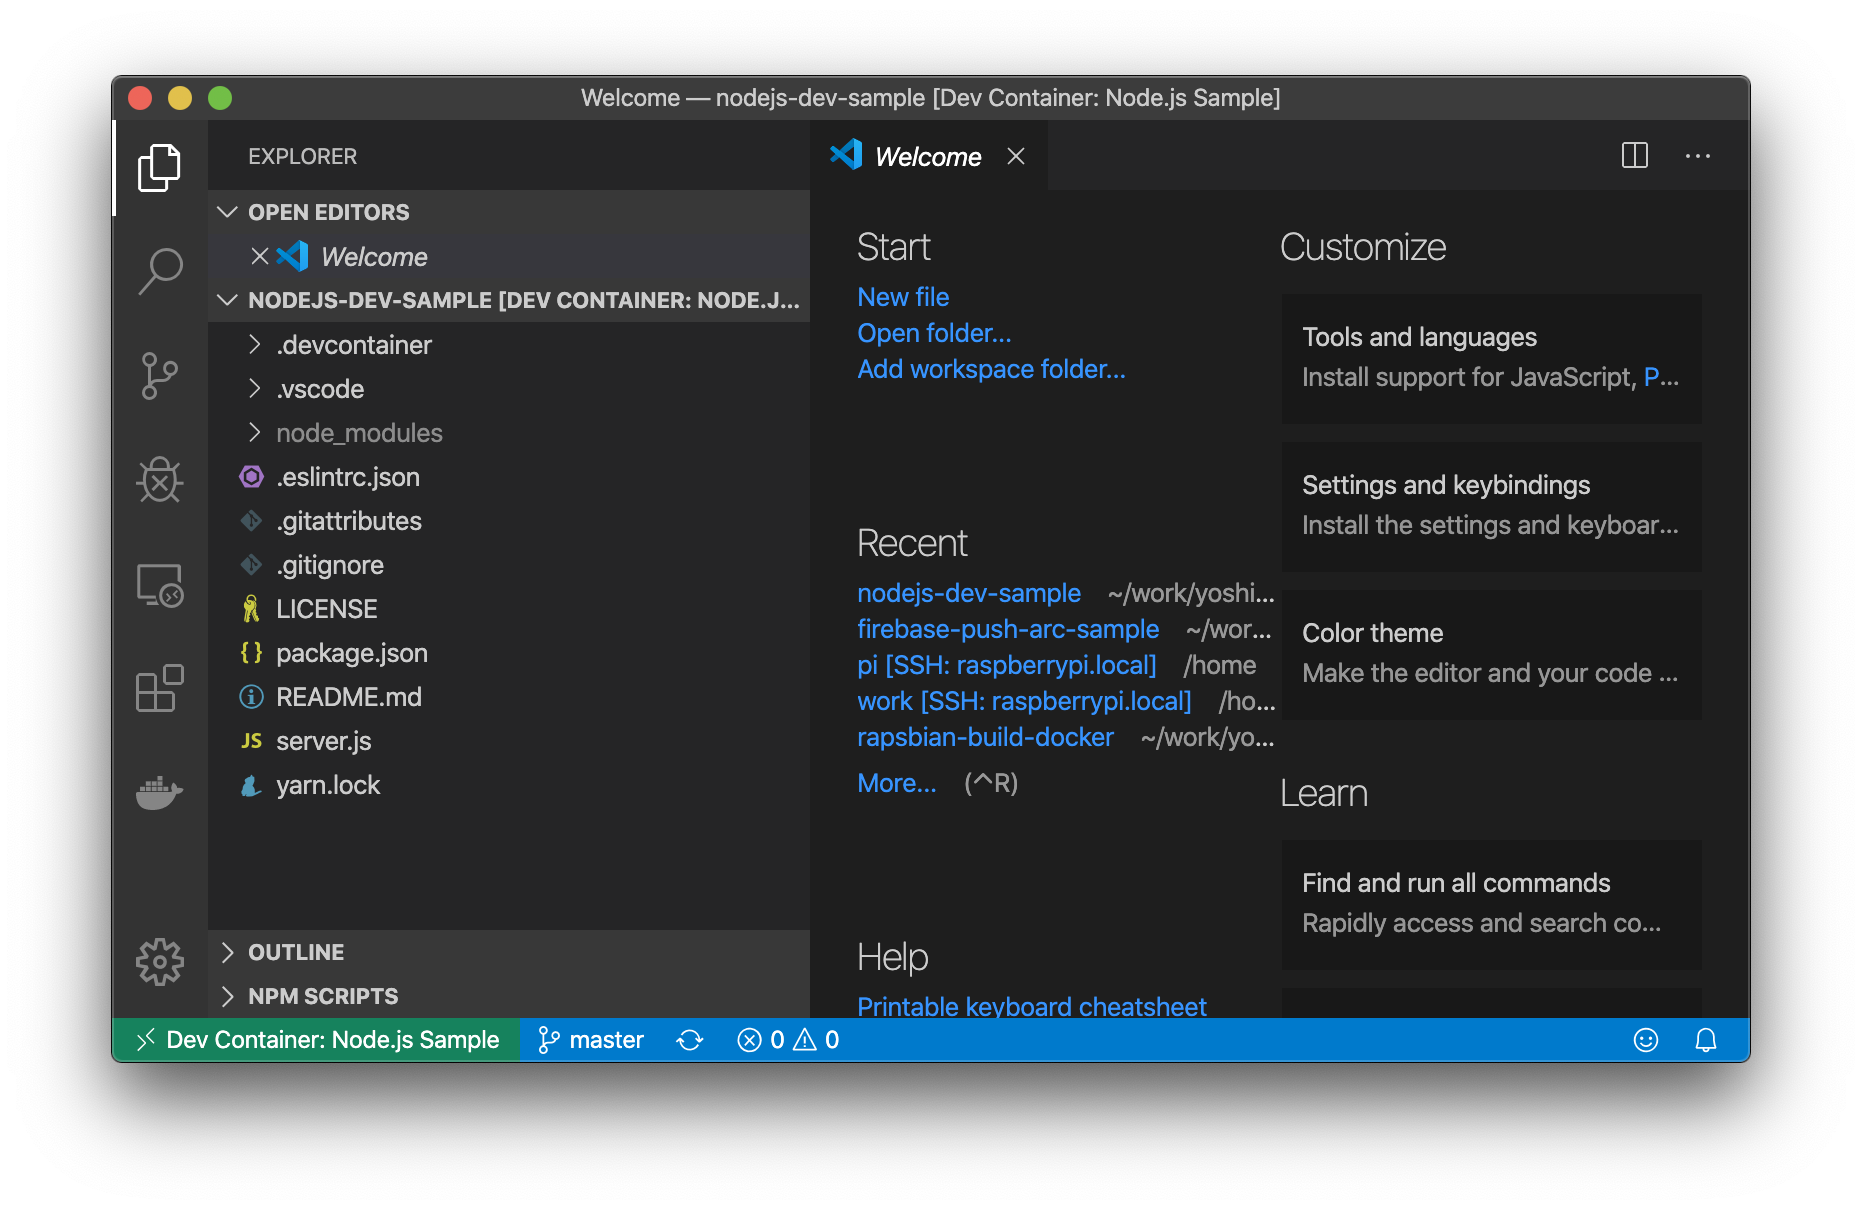Expand the .devcontainer folder
Image resolution: width=1862 pixels, height=1210 pixels.
(509, 345)
